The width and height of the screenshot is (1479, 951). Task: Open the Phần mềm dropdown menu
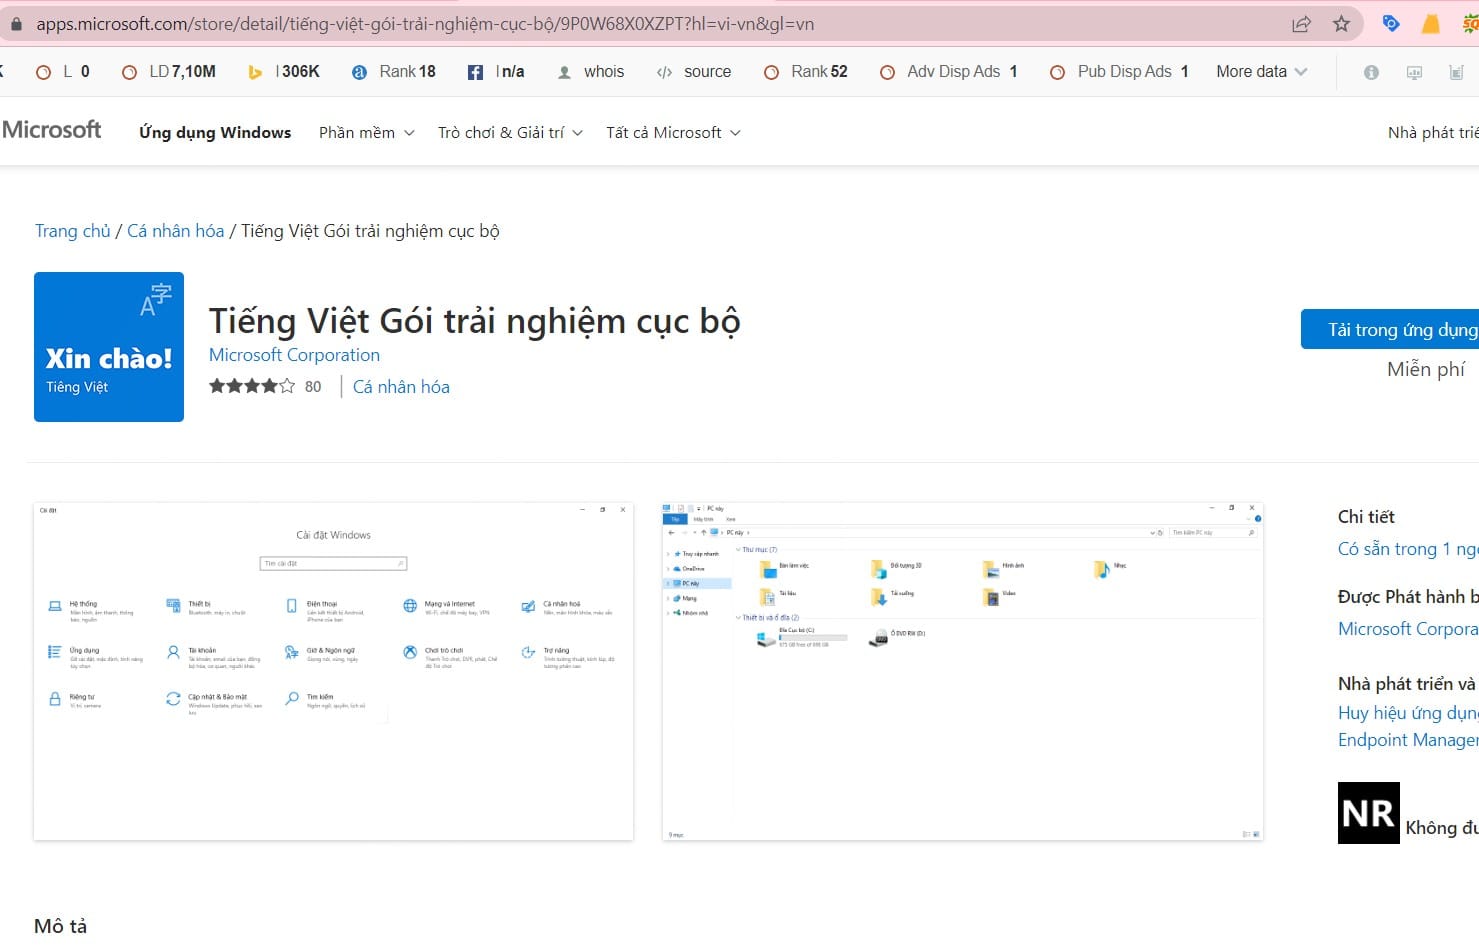366,133
